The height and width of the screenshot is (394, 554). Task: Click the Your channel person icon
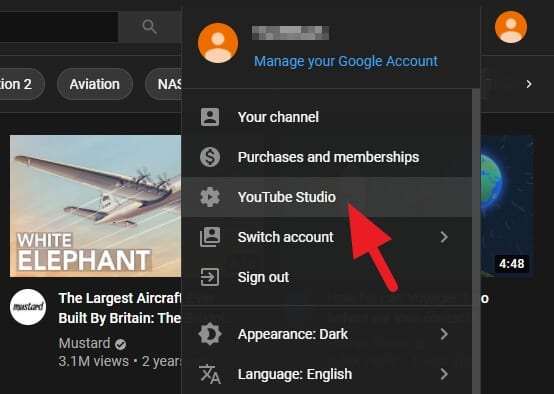[210, 117]
